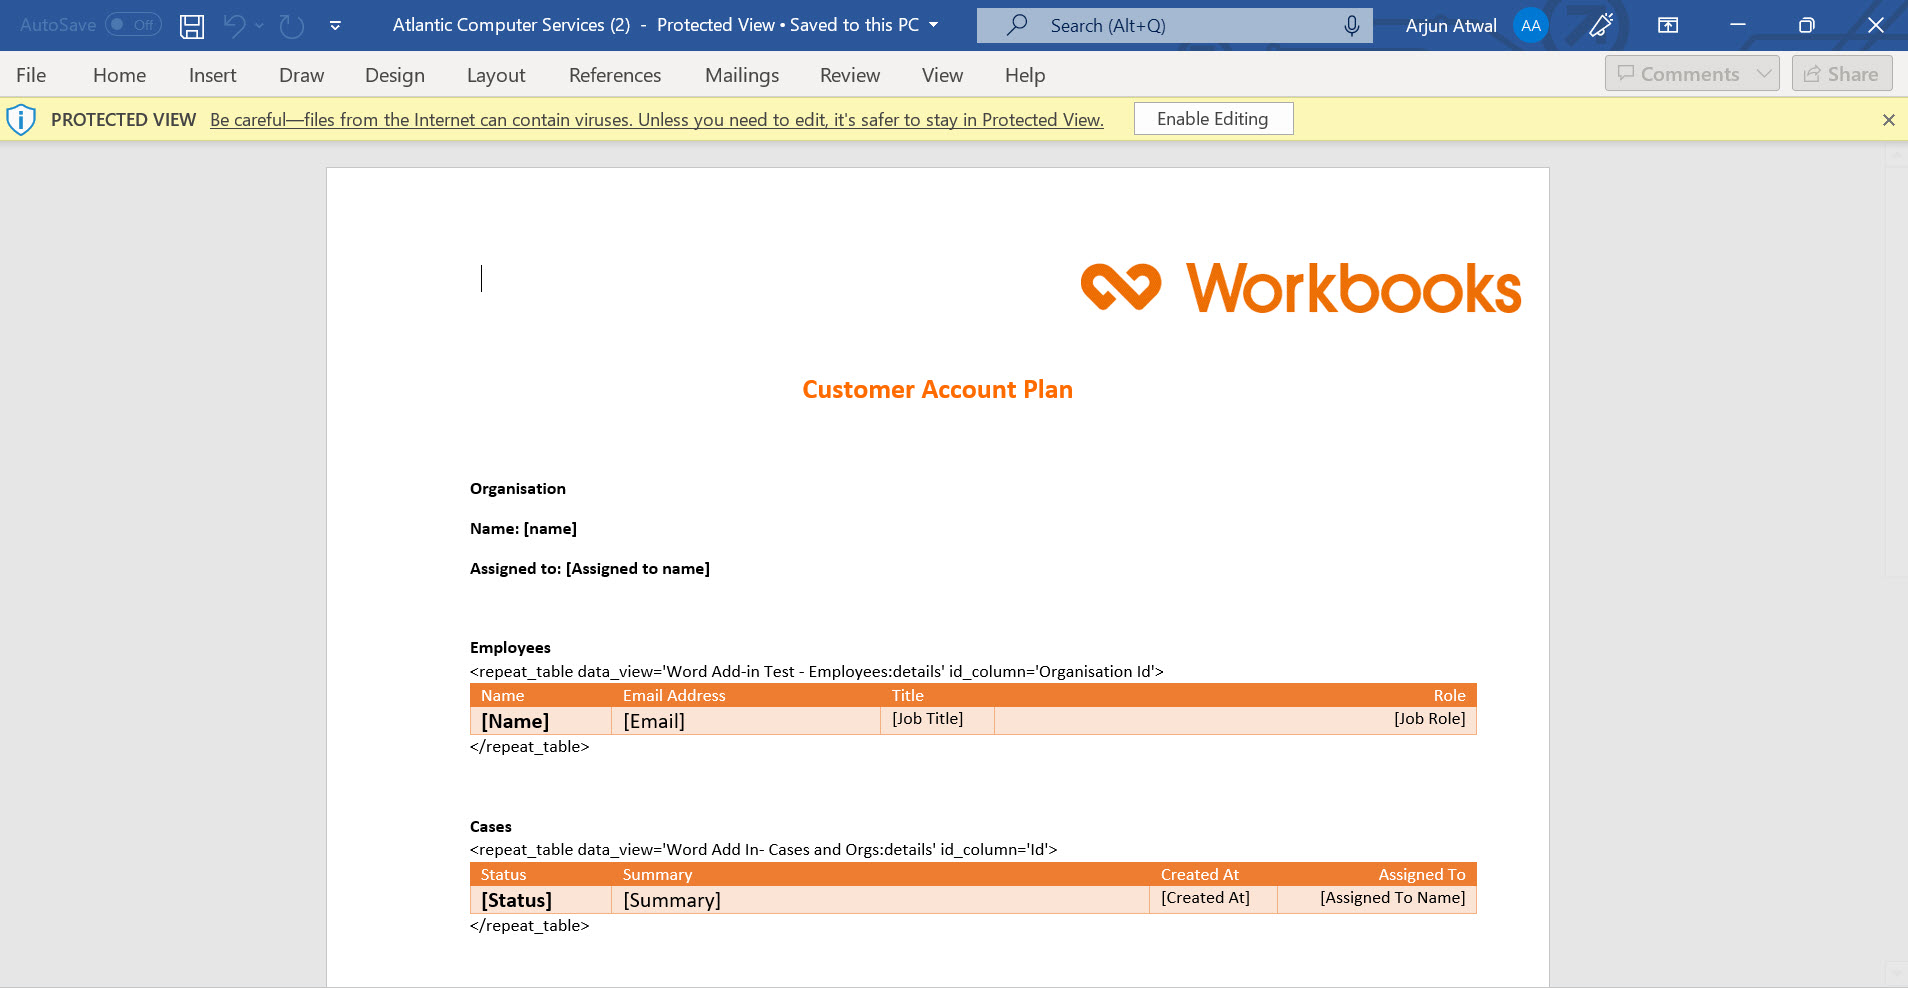Click the Employees repeat_table opening tag line
This screenshot has width=1908, height=988.
817,672
